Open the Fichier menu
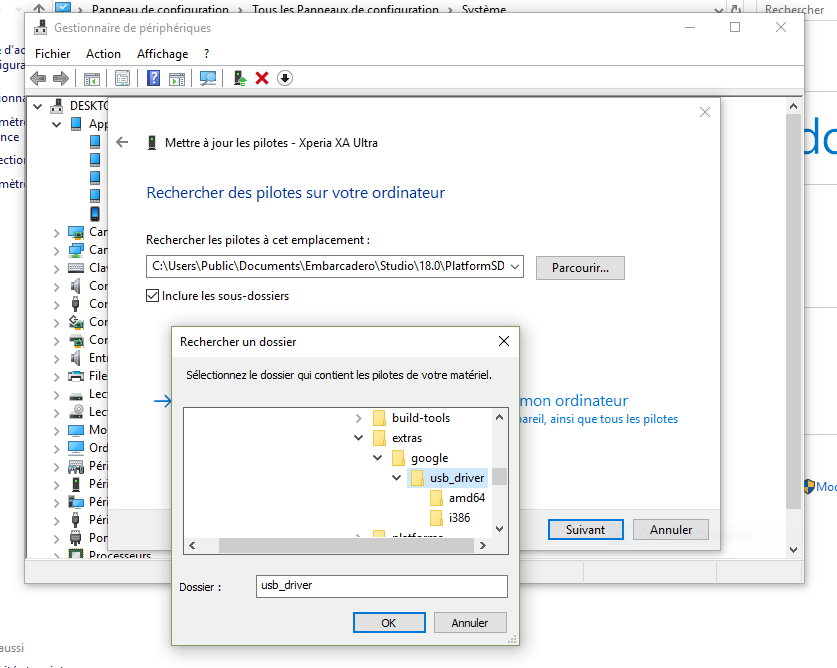Image resolution: width=837 pixels, height=668 pixels. pos(52,54)
